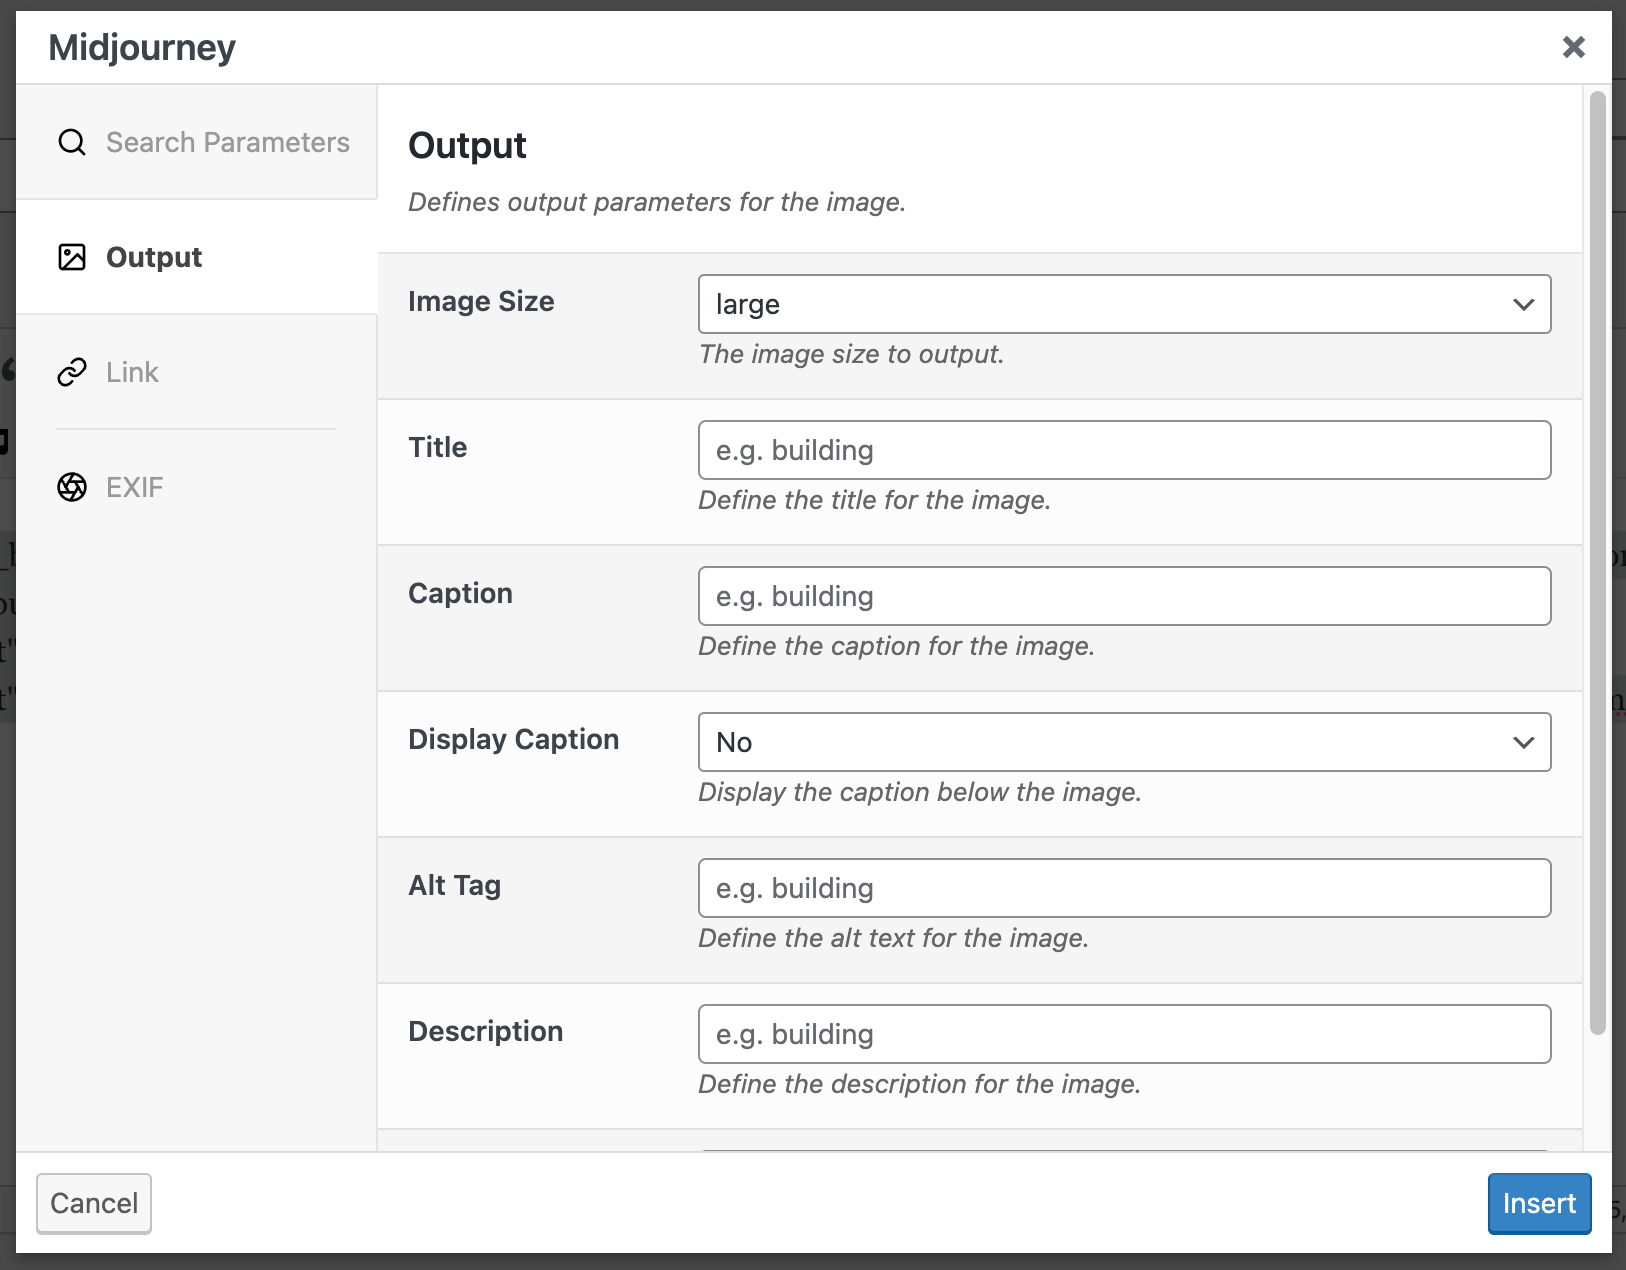
Task: Click 'Define the title for the image.' hint
Action: click(x=874, y=500)
